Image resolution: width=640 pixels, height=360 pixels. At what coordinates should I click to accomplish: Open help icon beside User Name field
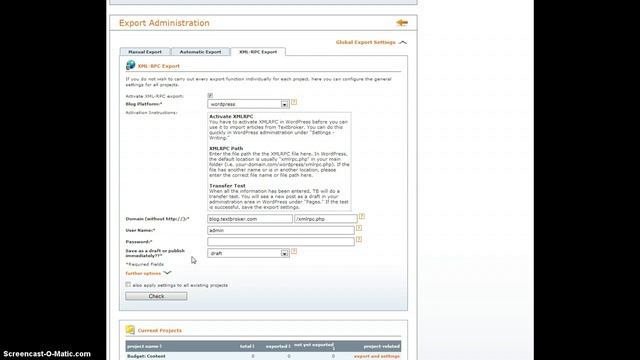(x=359, y=228)
